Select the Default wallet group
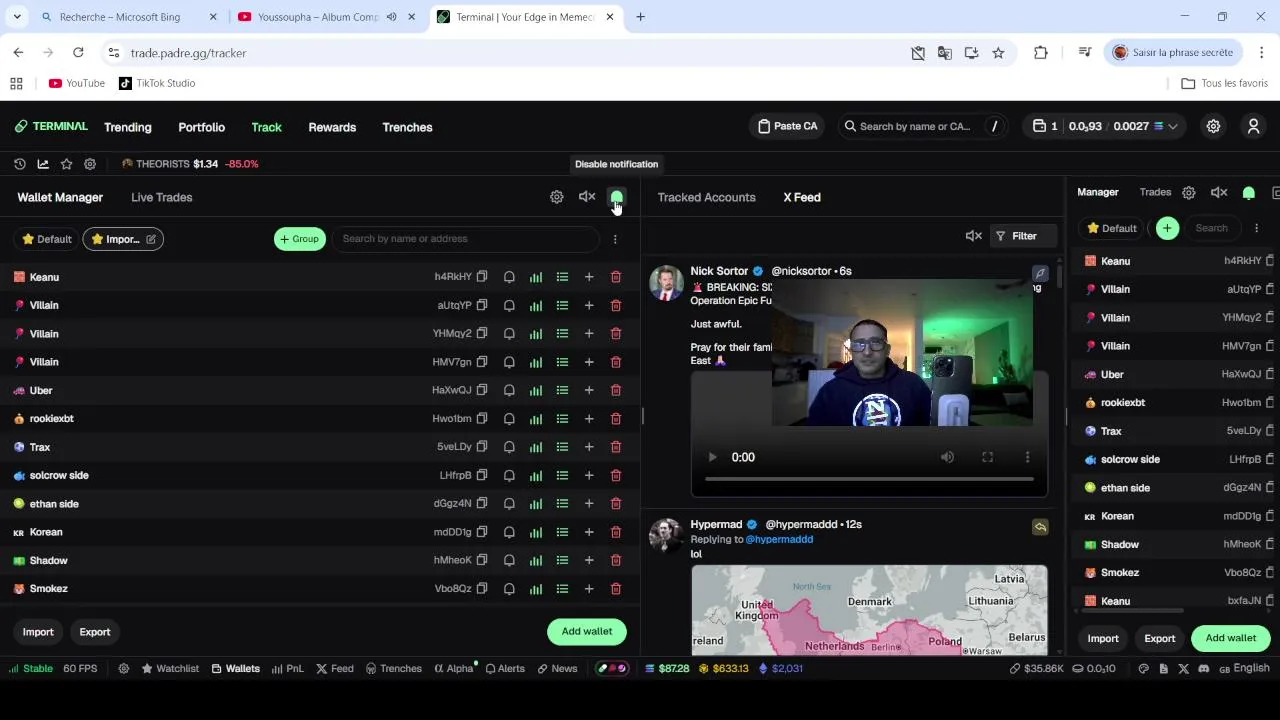The width and height of the screenshot is (1280, 720). pos(46,239)
